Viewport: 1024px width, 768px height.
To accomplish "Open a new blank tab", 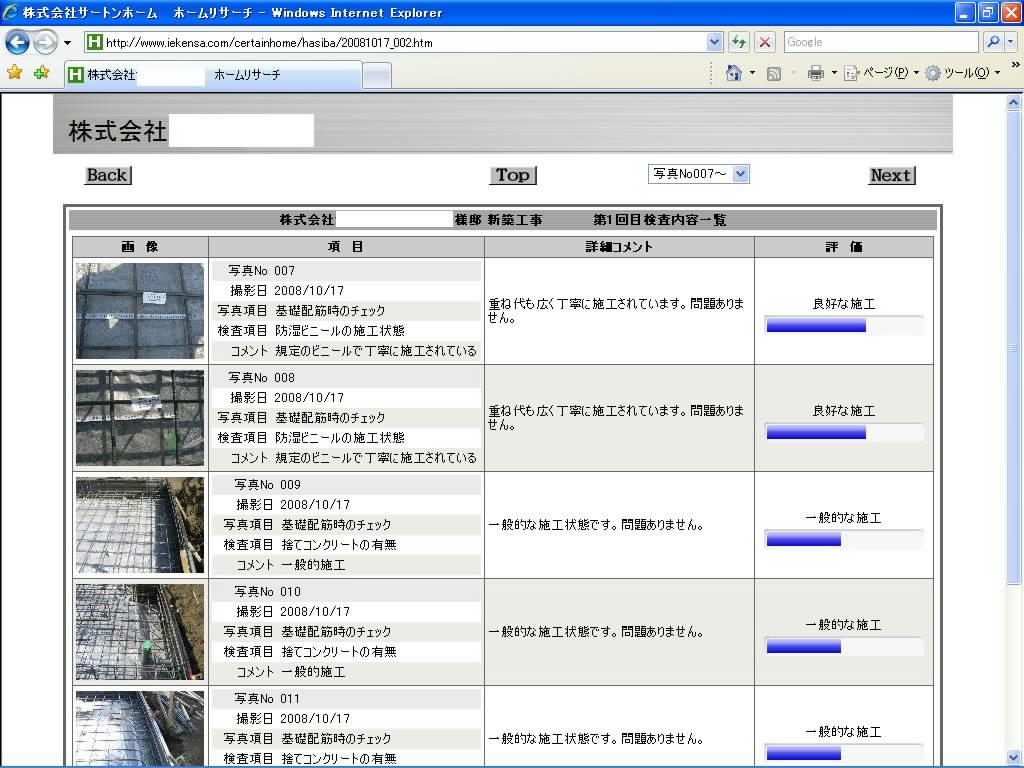I will tap(377, 76).
